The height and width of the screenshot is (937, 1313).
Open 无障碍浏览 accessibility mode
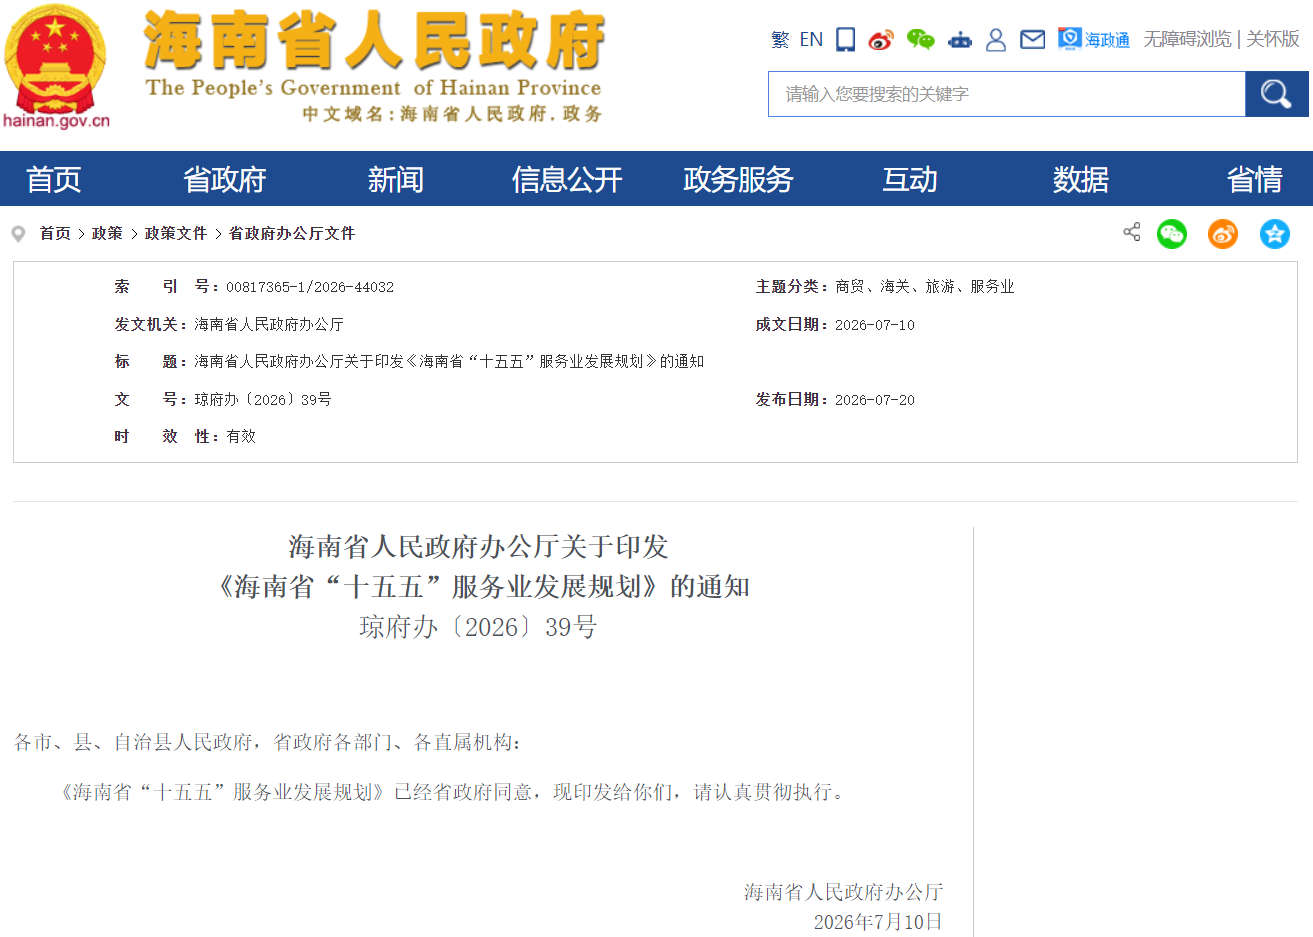[1187, 39]
